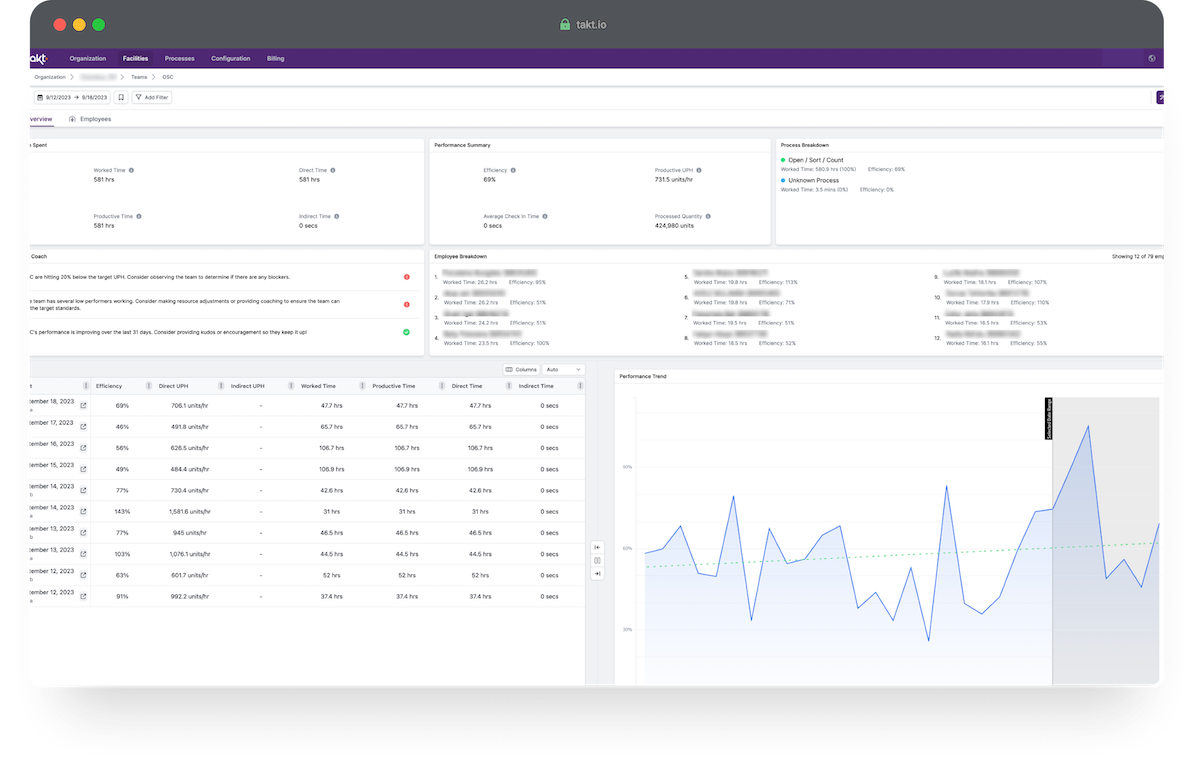This screenshot has width=1200, height=771.
Task: Open the Indirect UPH column header menu
Action: pyautogui.click(x=289, y=386)
